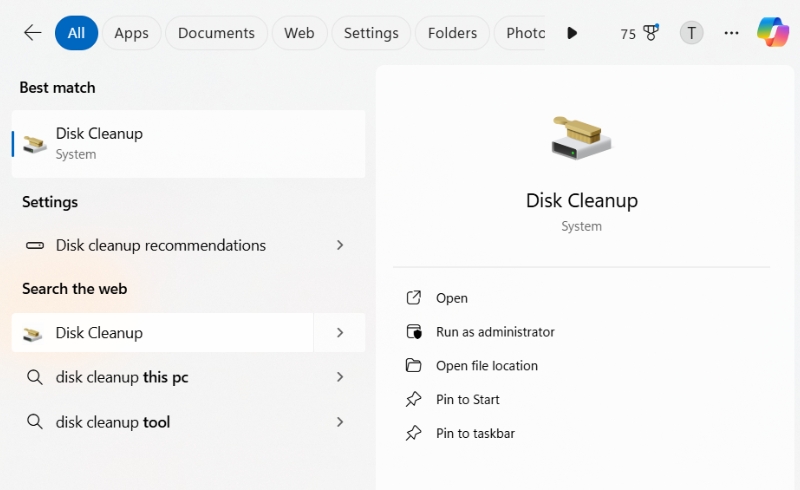
Task: Click the Search the web heading
Action: (x=74, y=289)
